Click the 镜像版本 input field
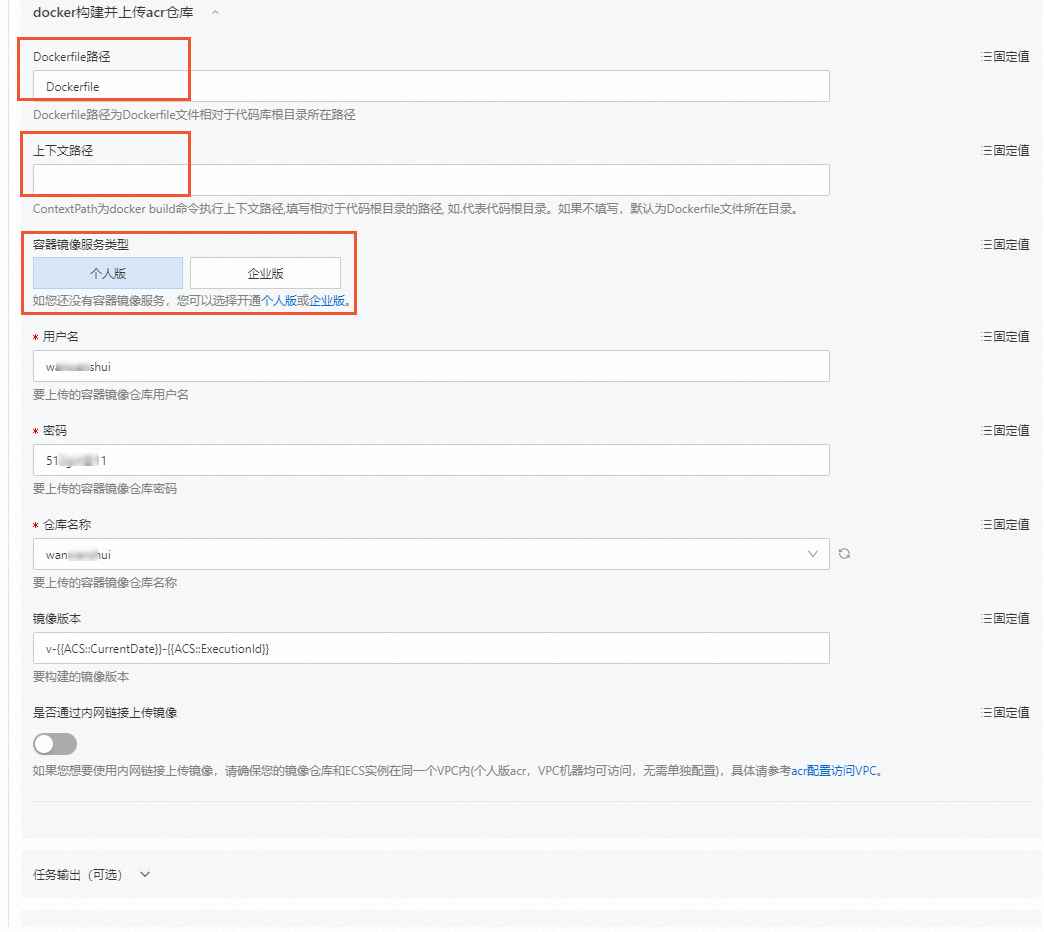The image size is (1044, 932). 431,648
